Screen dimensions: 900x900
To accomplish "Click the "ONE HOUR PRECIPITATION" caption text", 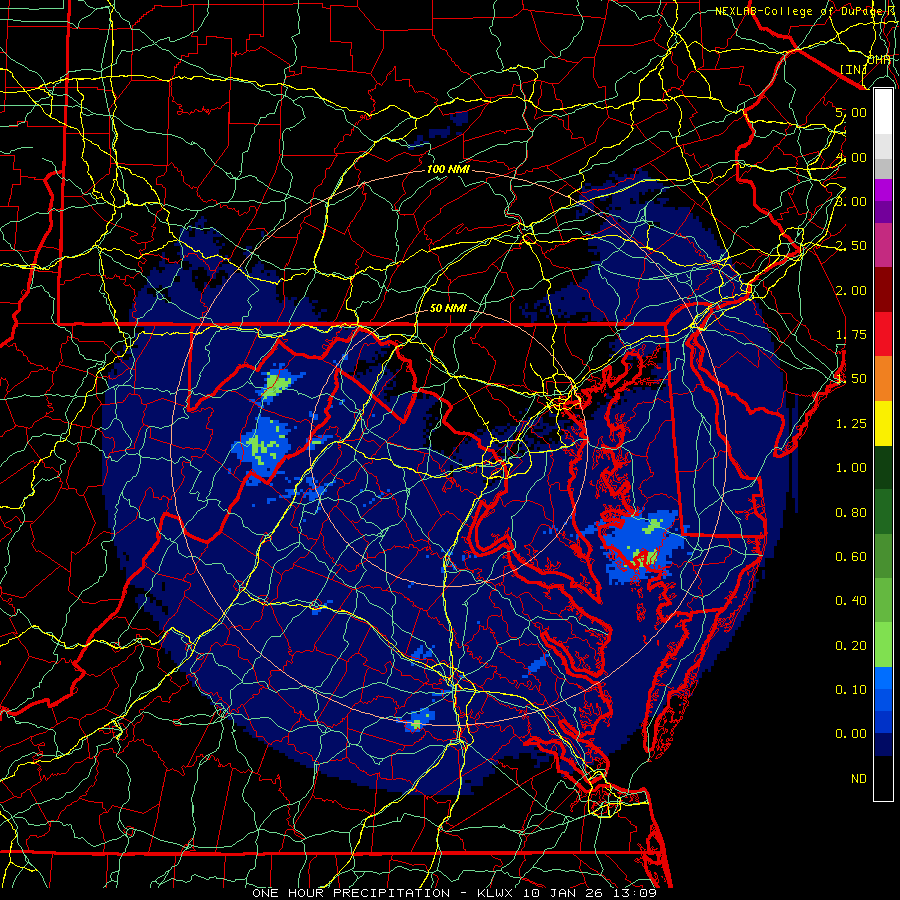I will point(351,893).
